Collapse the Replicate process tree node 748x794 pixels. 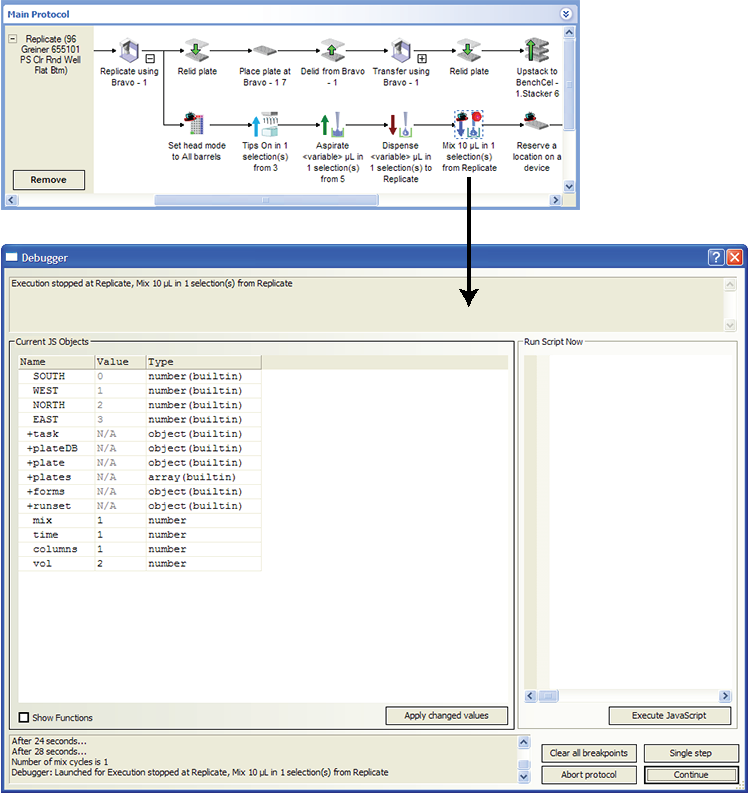point(13,39)
